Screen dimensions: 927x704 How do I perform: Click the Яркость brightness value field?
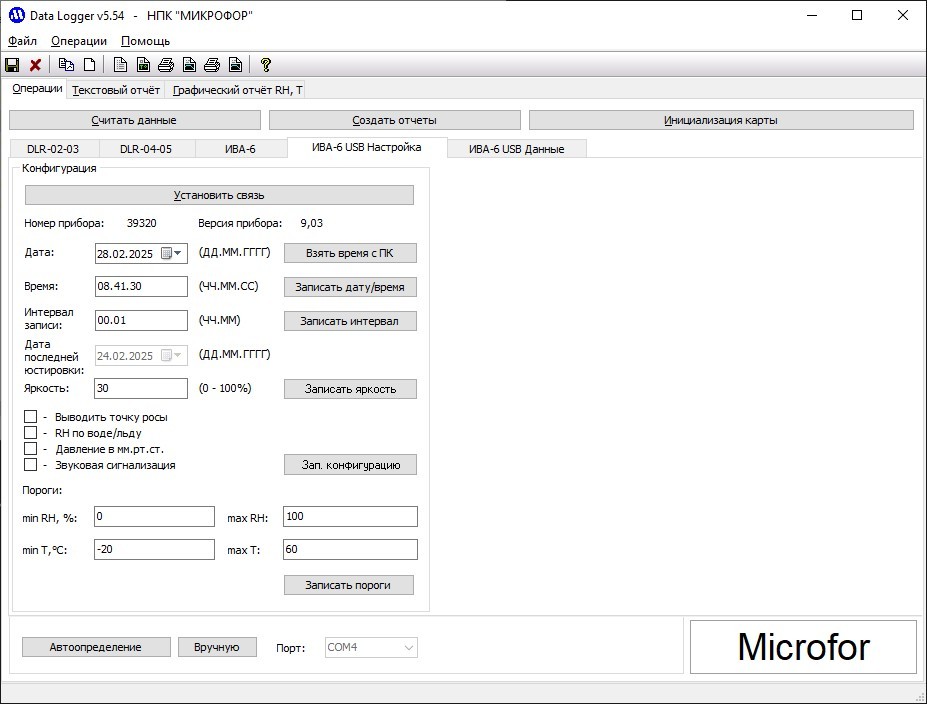140,388
